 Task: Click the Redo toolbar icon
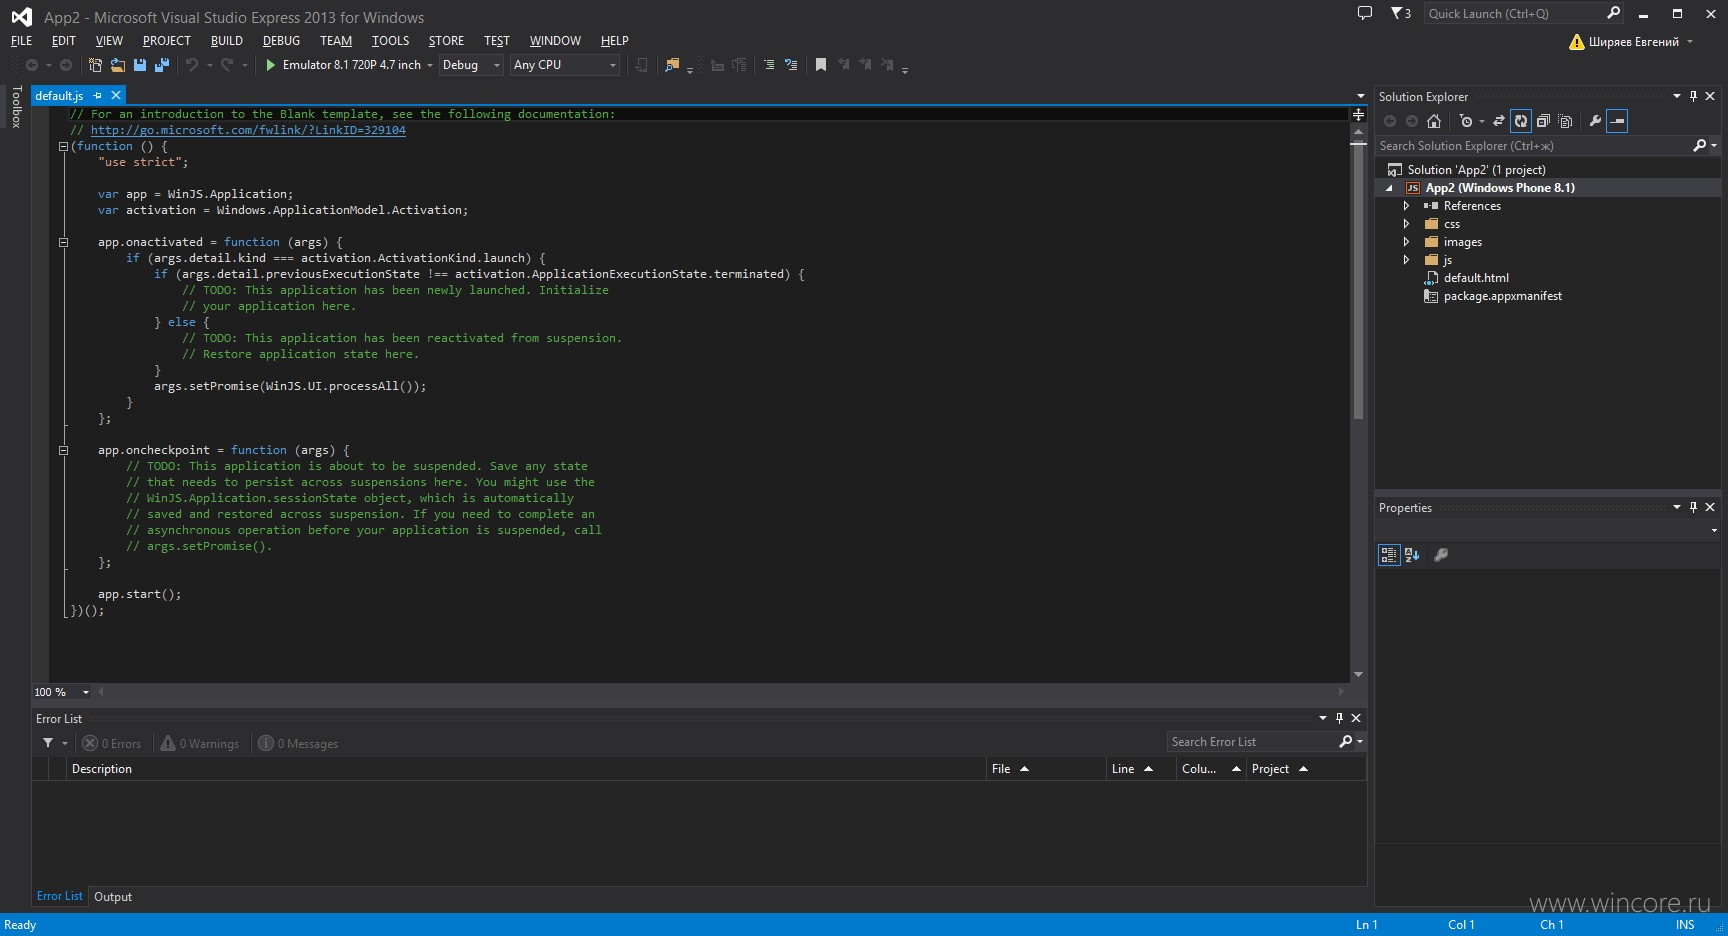tap(228, 65)
